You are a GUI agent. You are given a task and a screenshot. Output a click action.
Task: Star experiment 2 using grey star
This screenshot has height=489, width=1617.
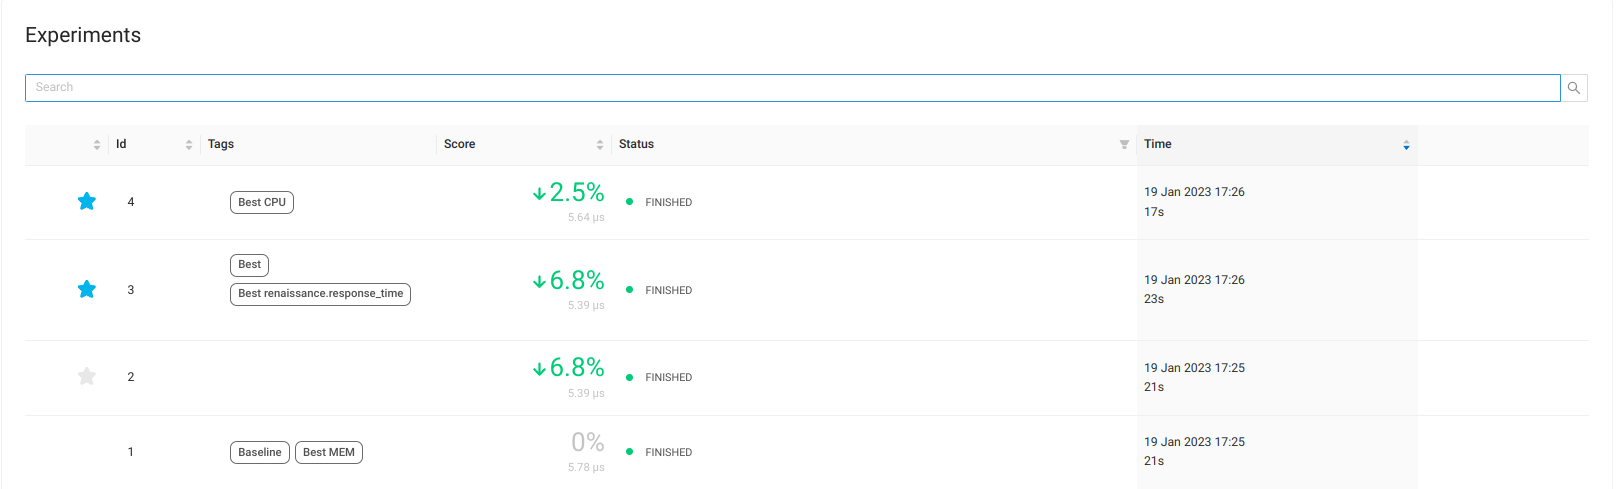point(87,377)
